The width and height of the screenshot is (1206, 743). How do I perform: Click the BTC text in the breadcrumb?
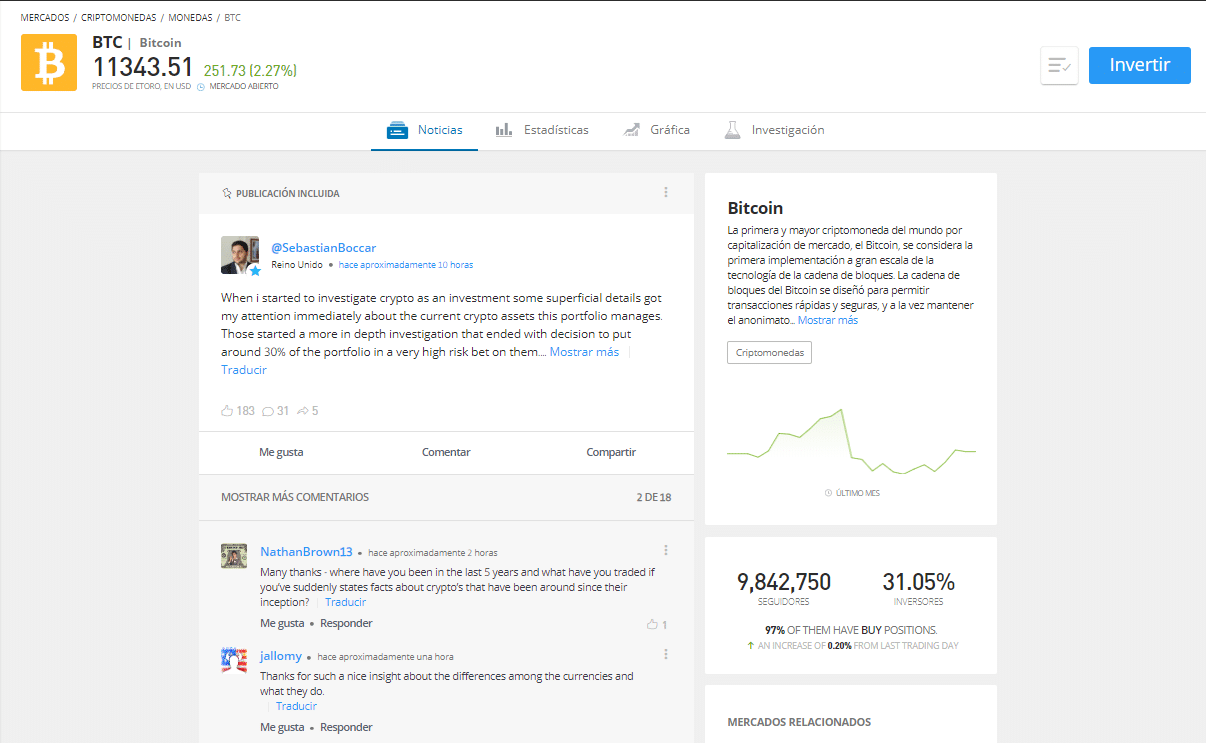tap(232, 18)
